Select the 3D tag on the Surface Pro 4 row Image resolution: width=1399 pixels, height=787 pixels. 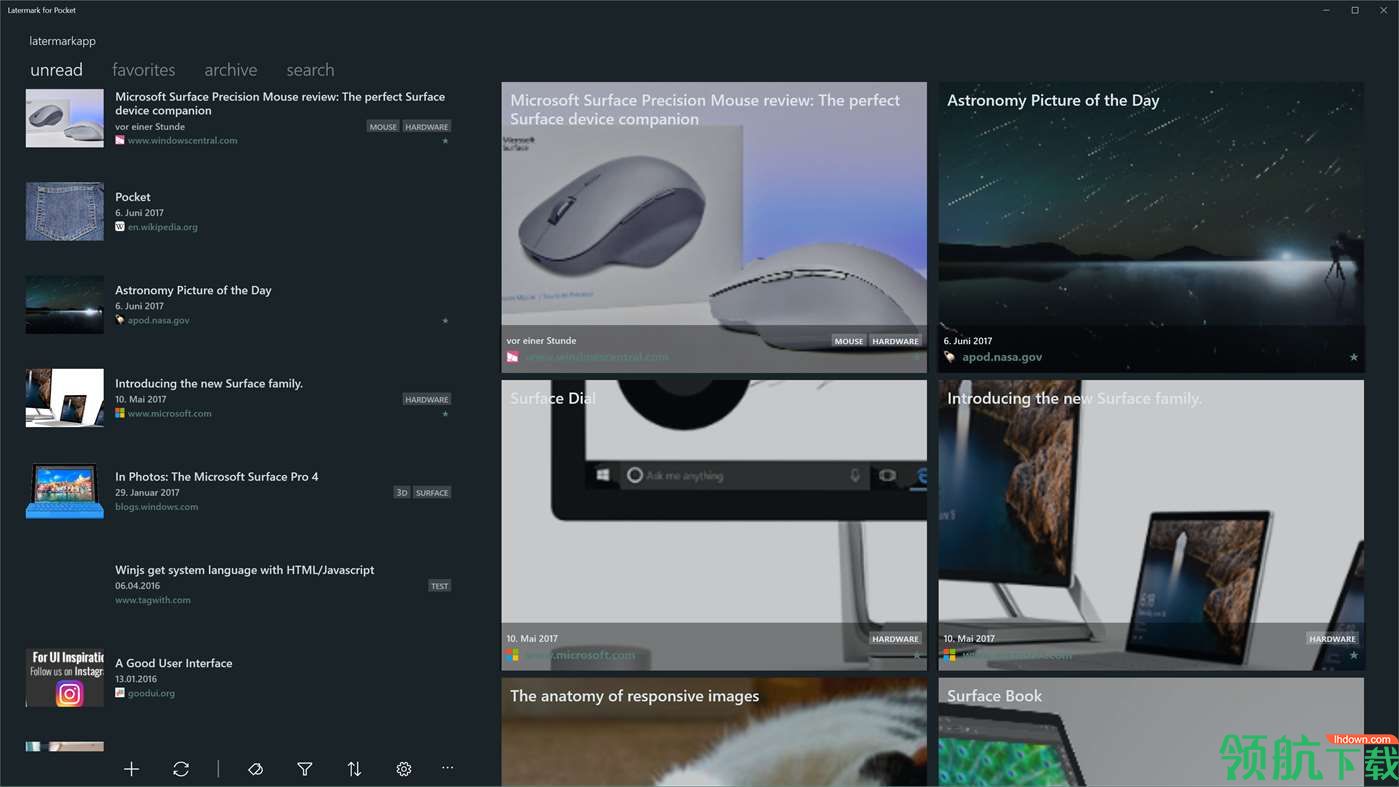point(402,493)
